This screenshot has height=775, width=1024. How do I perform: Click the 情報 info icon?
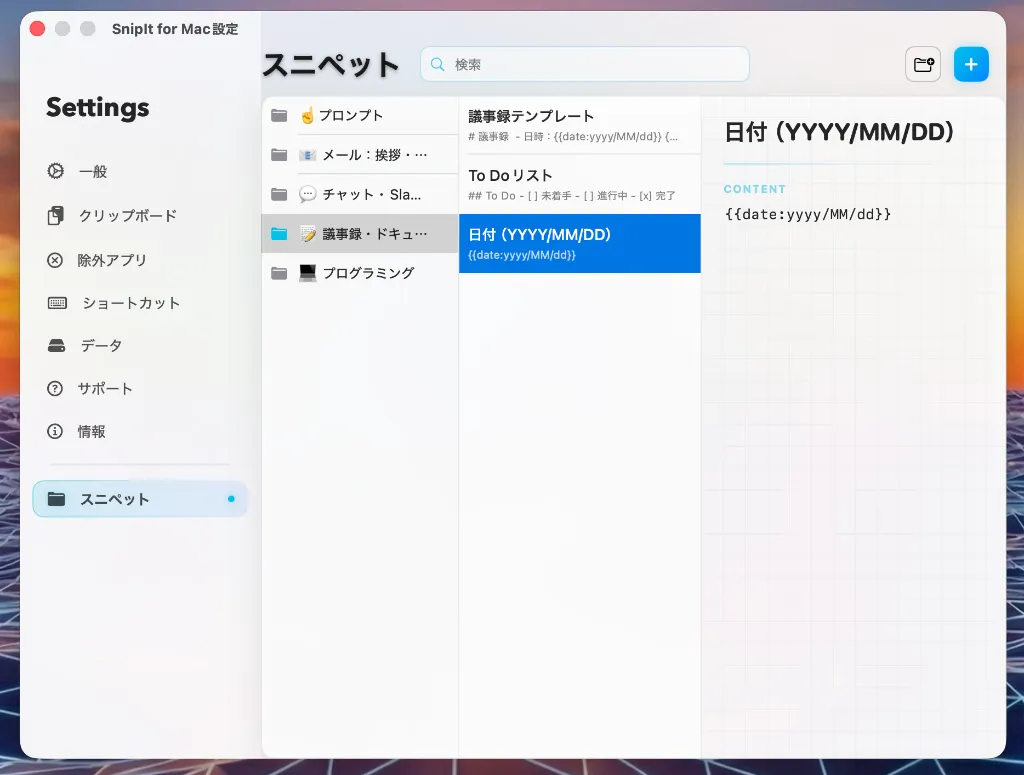[56, 431]
